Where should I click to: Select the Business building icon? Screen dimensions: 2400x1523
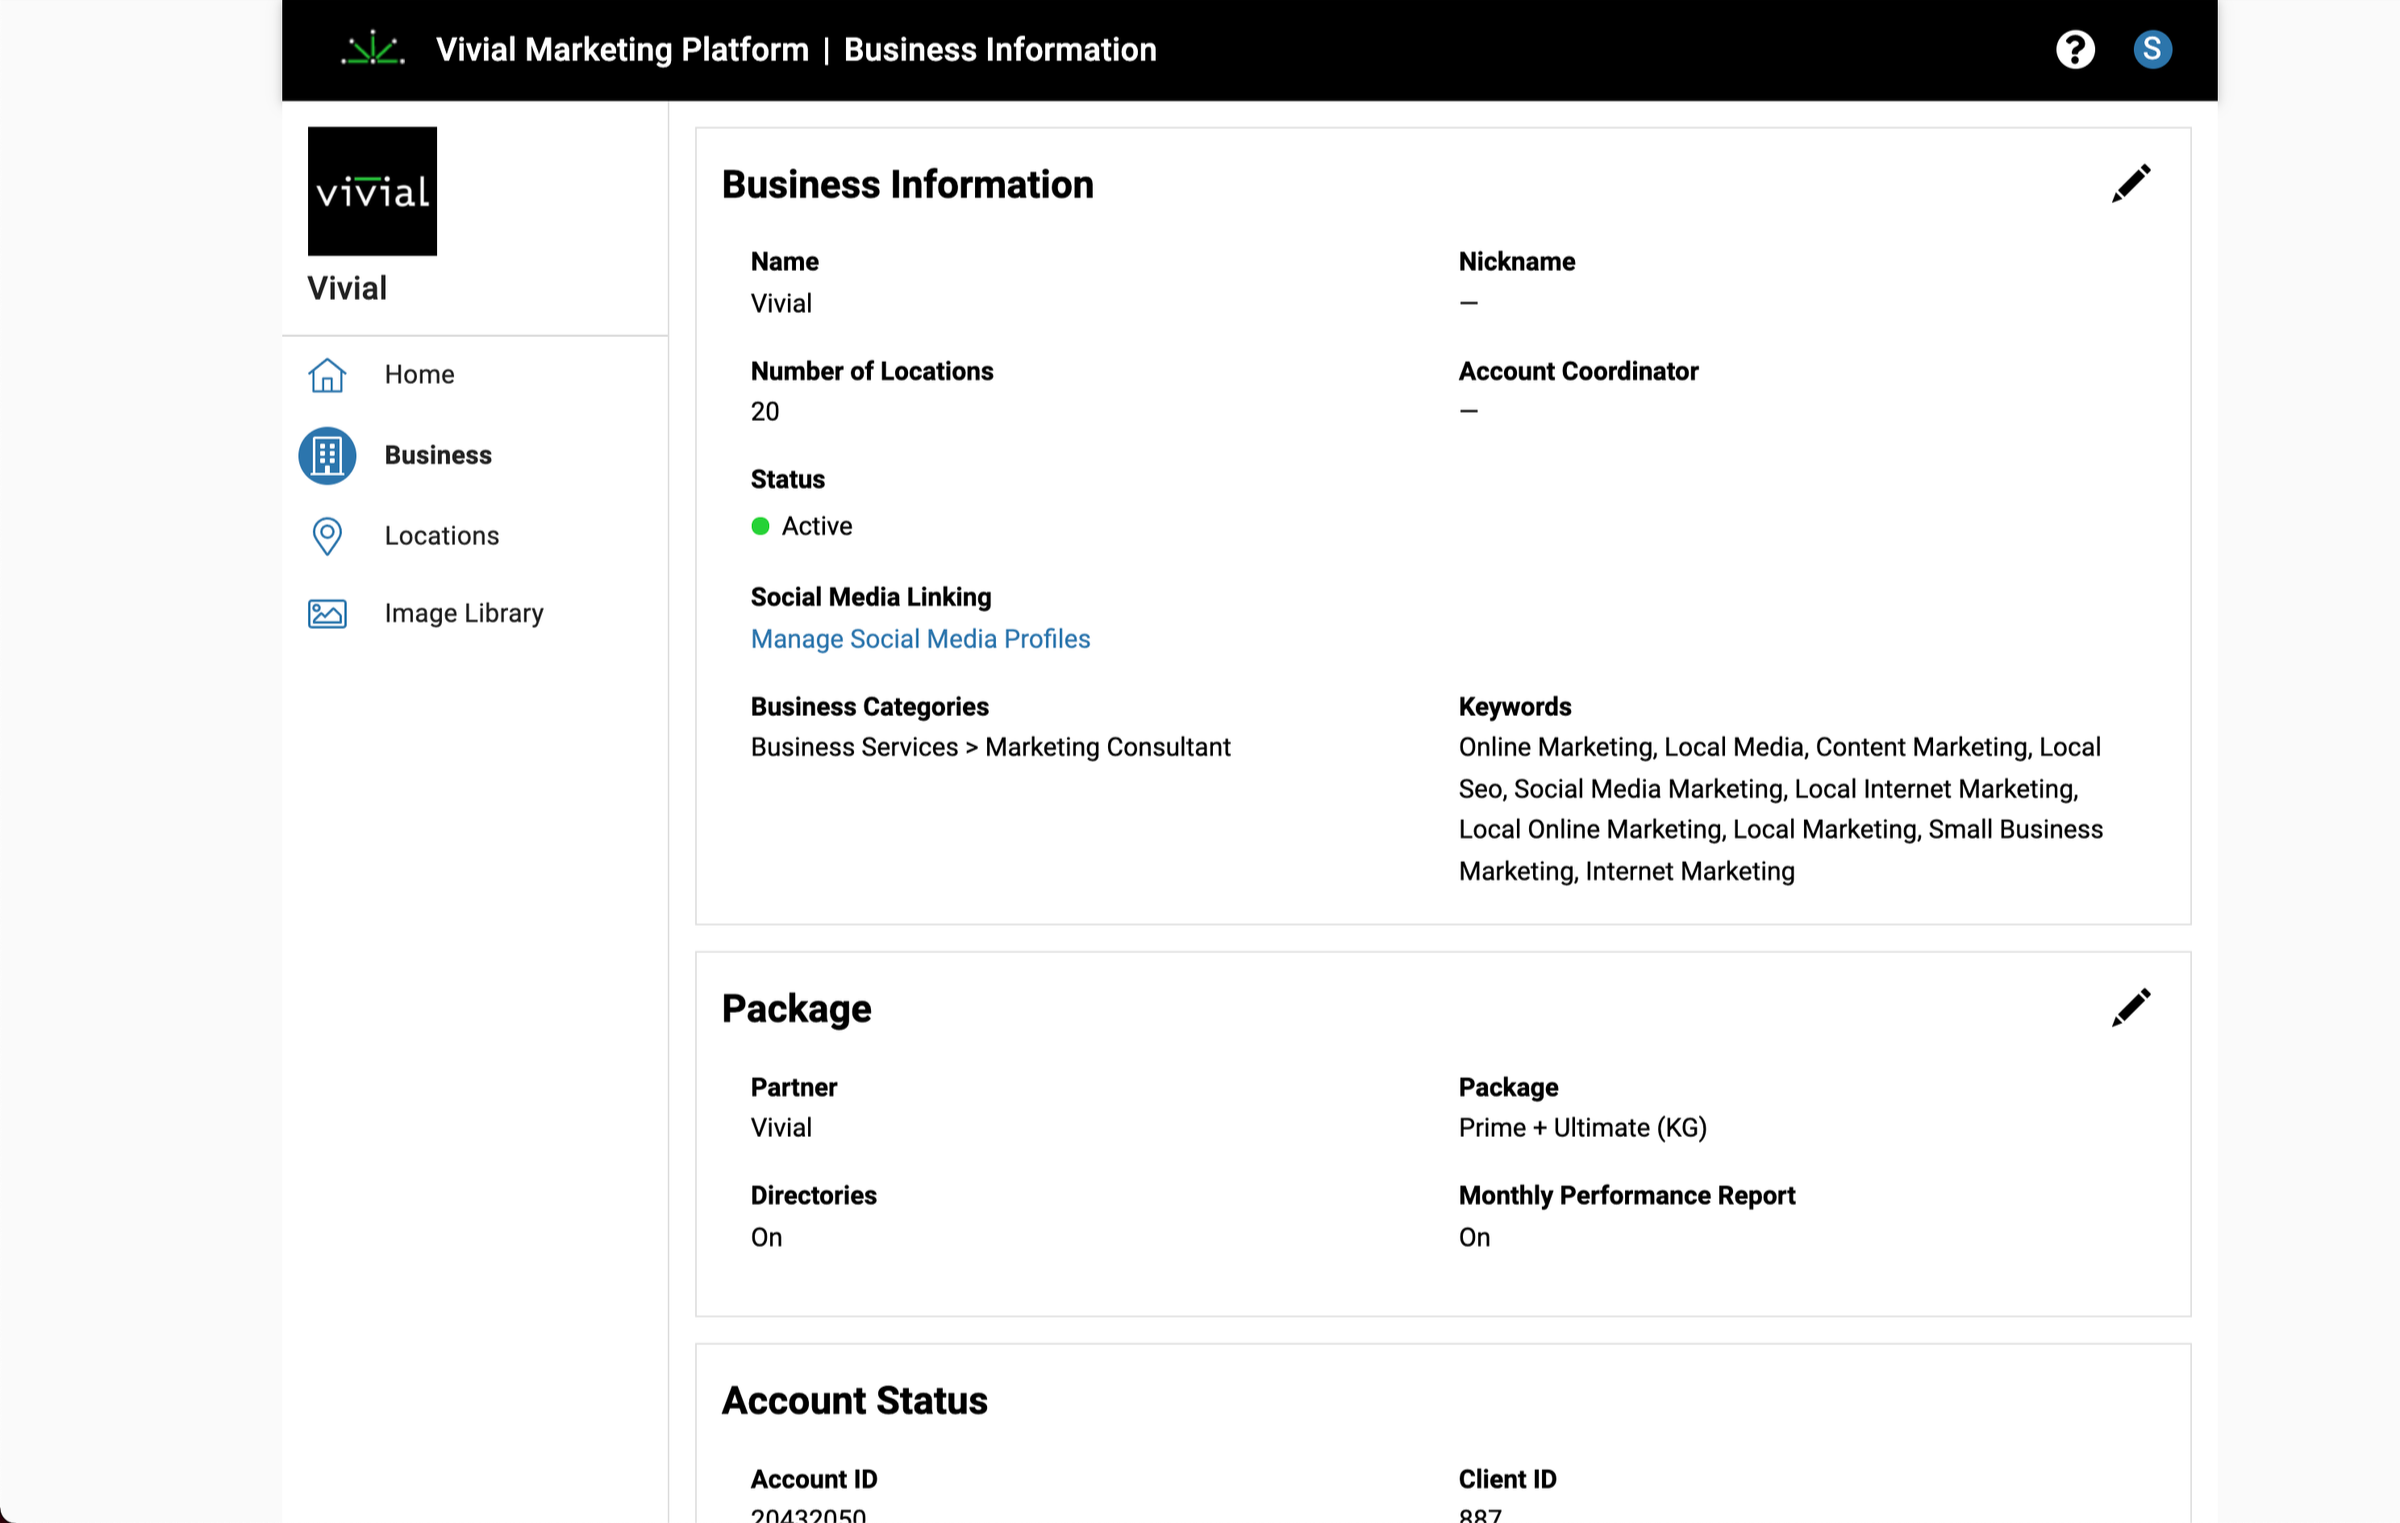click(x=327, y=456)
